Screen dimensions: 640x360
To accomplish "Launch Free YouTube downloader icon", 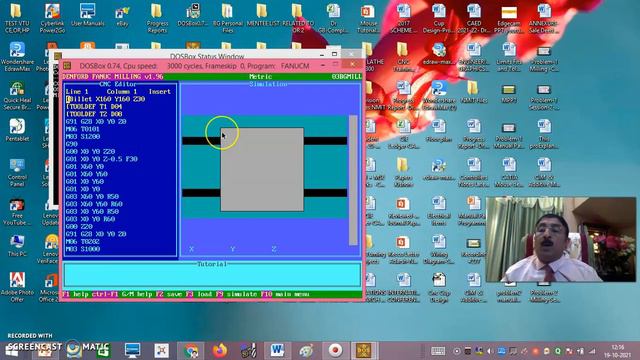I will [x=17, y=211].
